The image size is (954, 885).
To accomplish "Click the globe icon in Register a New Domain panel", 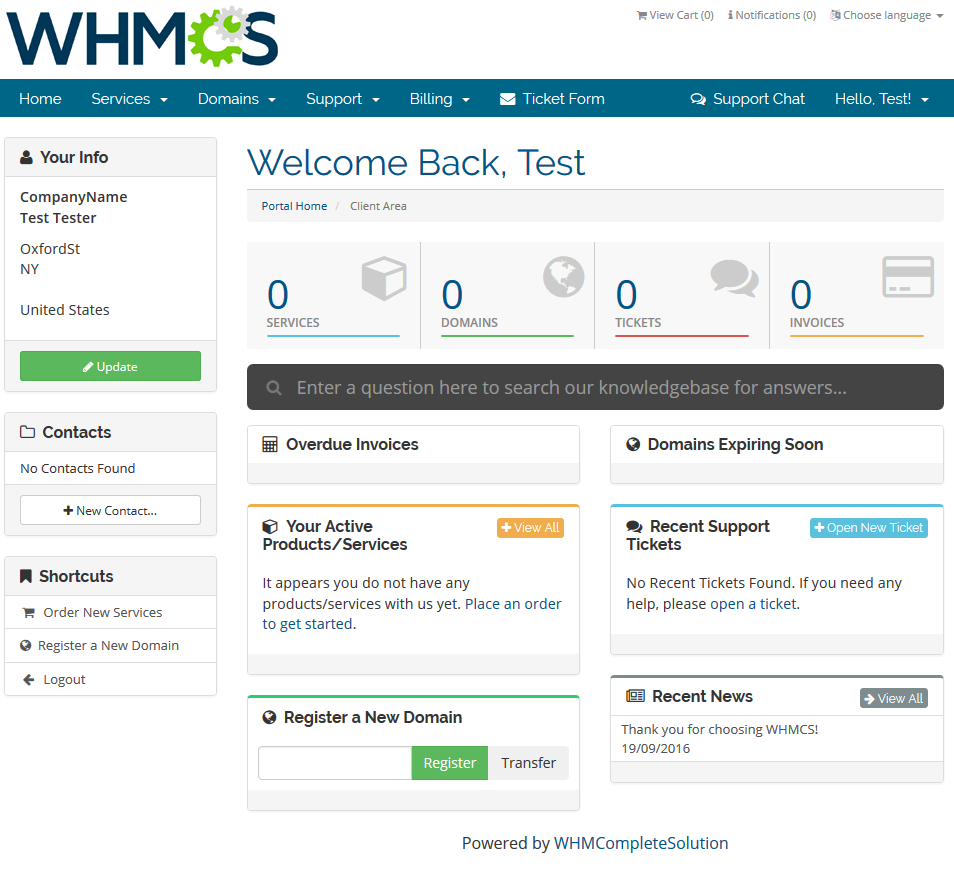I will (x=269, y=718).
